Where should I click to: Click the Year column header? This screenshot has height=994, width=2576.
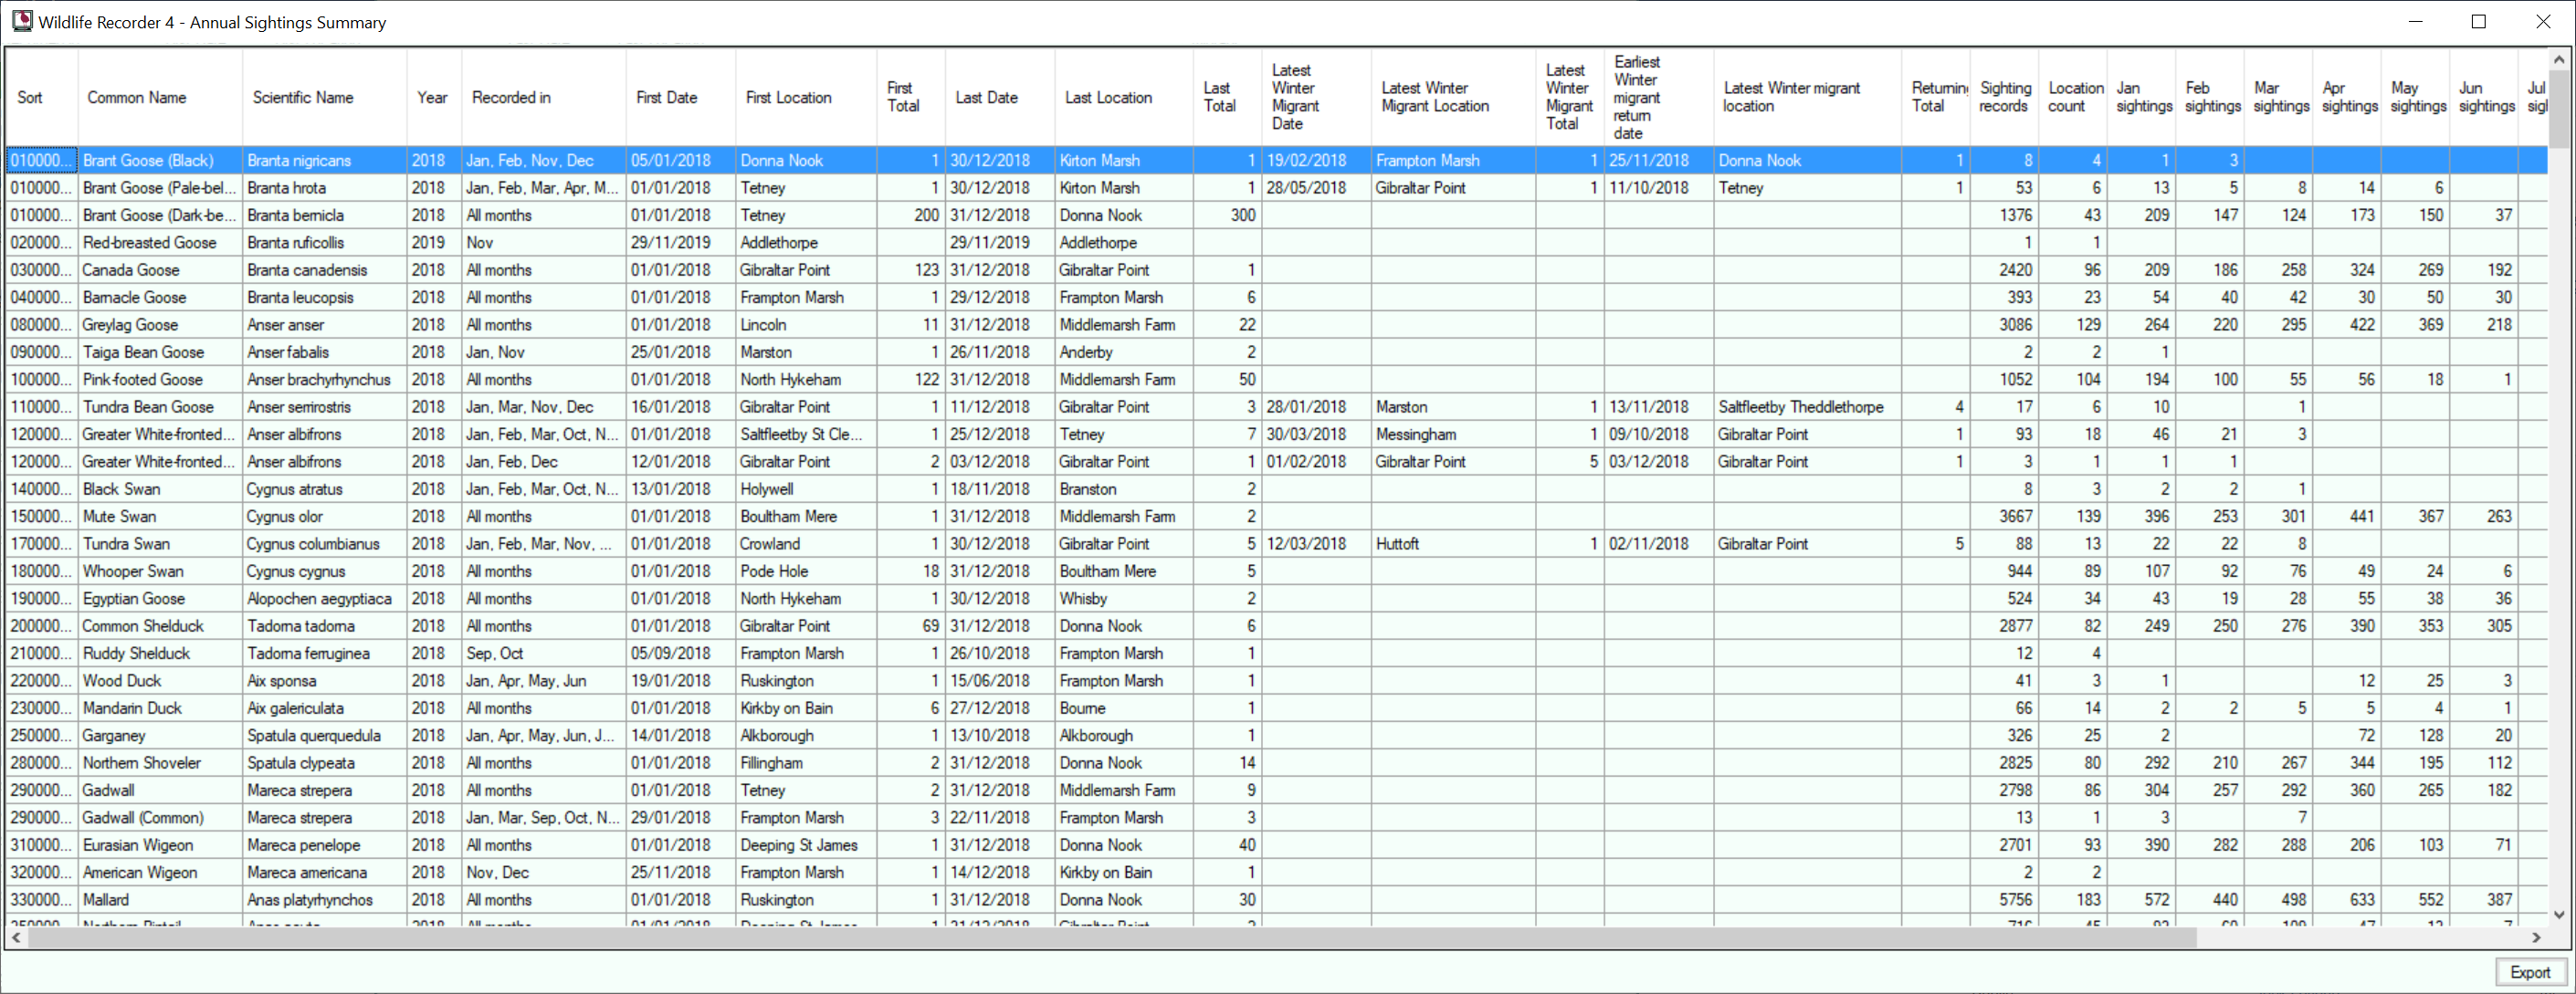432,97
